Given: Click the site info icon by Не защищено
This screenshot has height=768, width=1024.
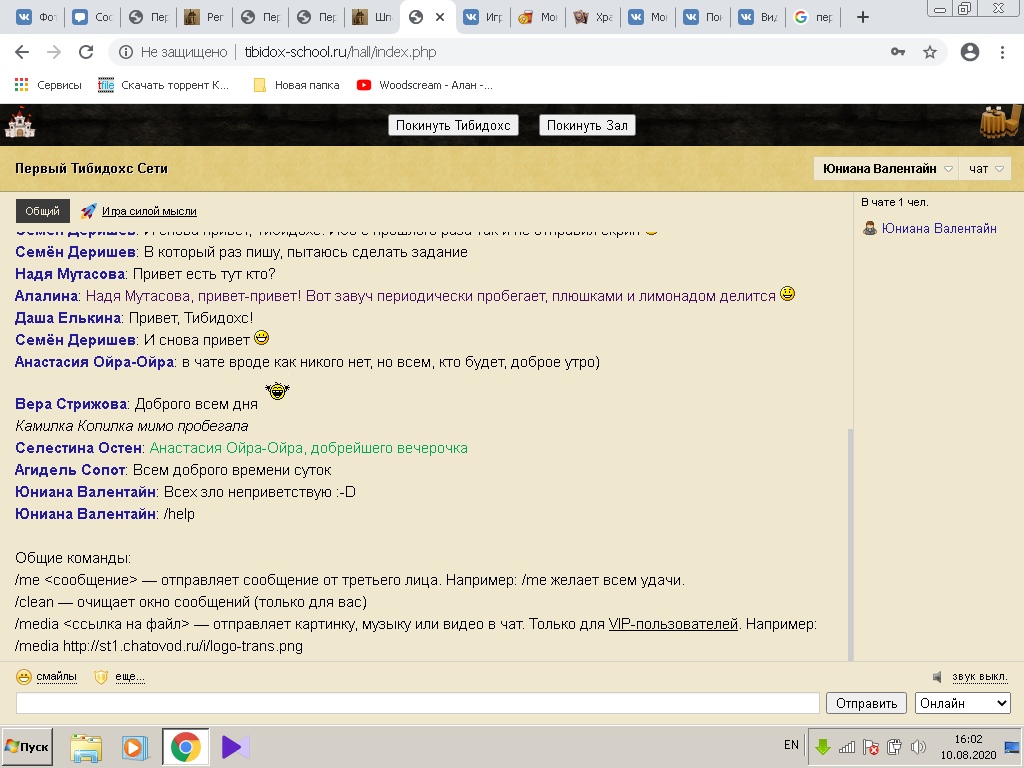Looking at the screenshot, I should (x=125, y=52).
